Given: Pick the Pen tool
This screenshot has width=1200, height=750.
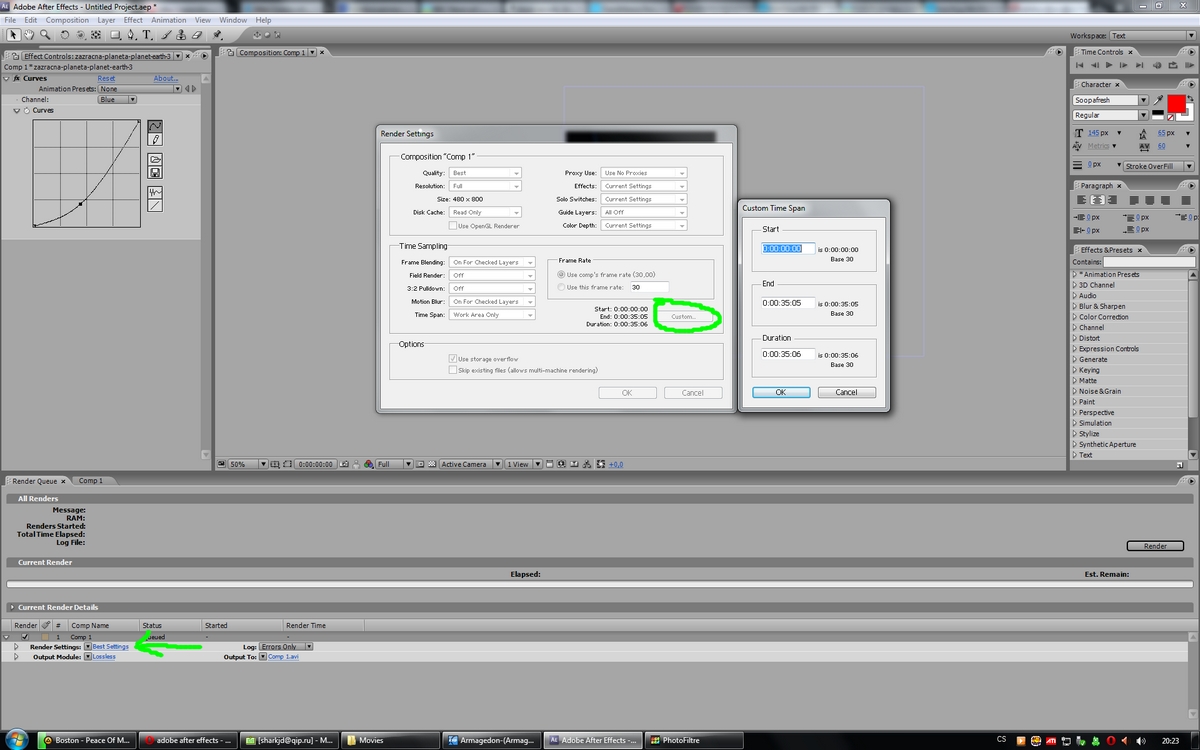Looking at the screenshot, I should 131,35.
